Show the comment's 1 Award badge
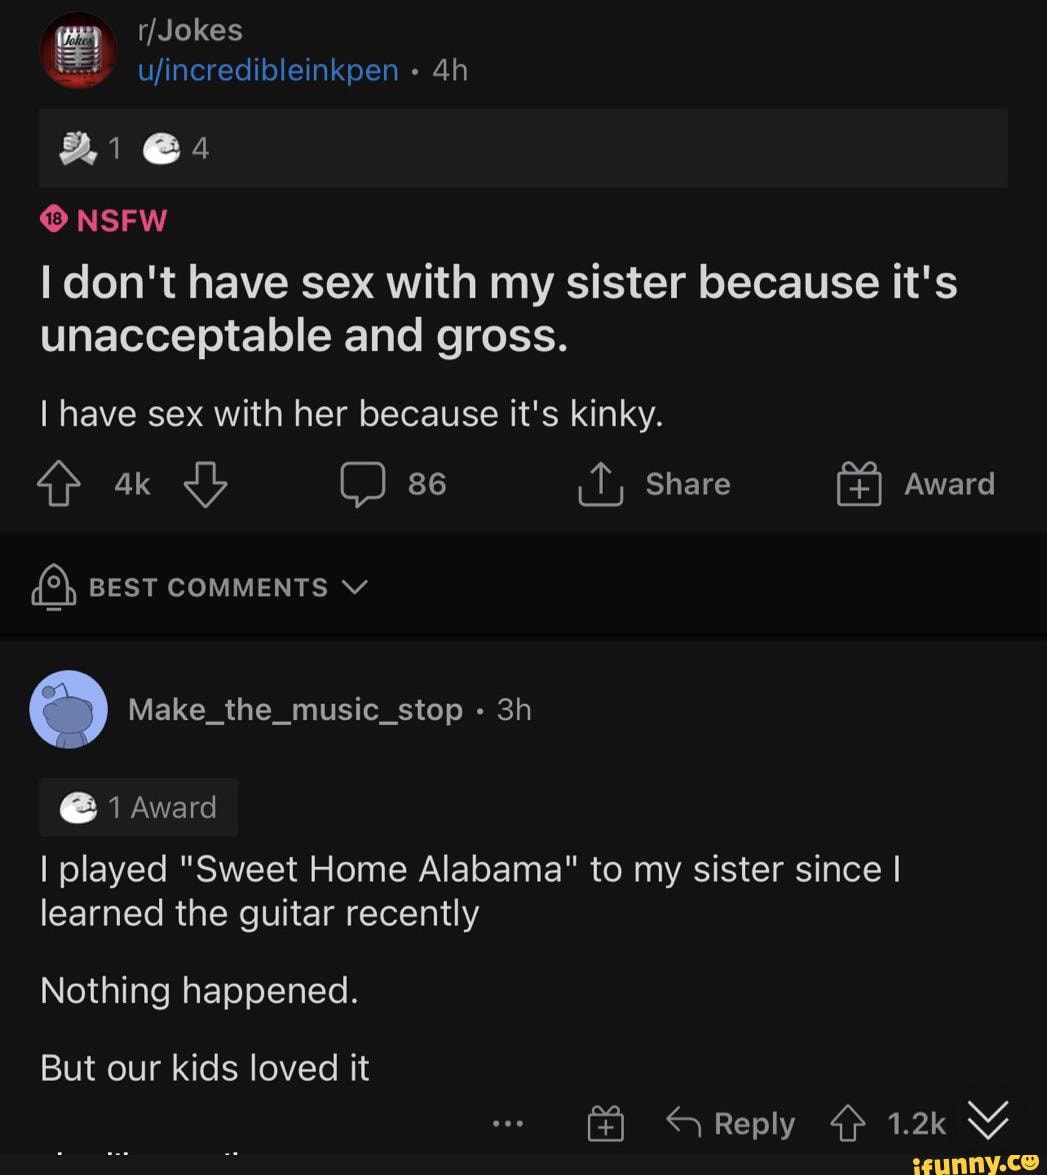Image resolution: width=1047 pixels, height=1175 pixels. [x=139, y=807]
